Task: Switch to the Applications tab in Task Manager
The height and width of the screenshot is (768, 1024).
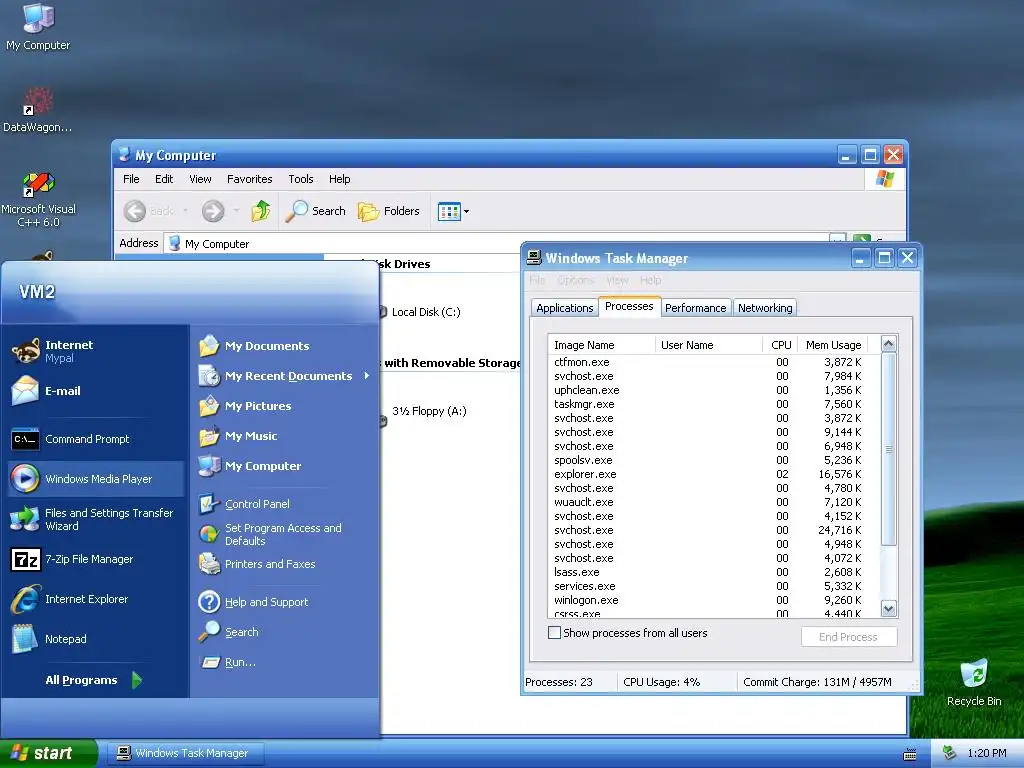Action: click(564, 308)
